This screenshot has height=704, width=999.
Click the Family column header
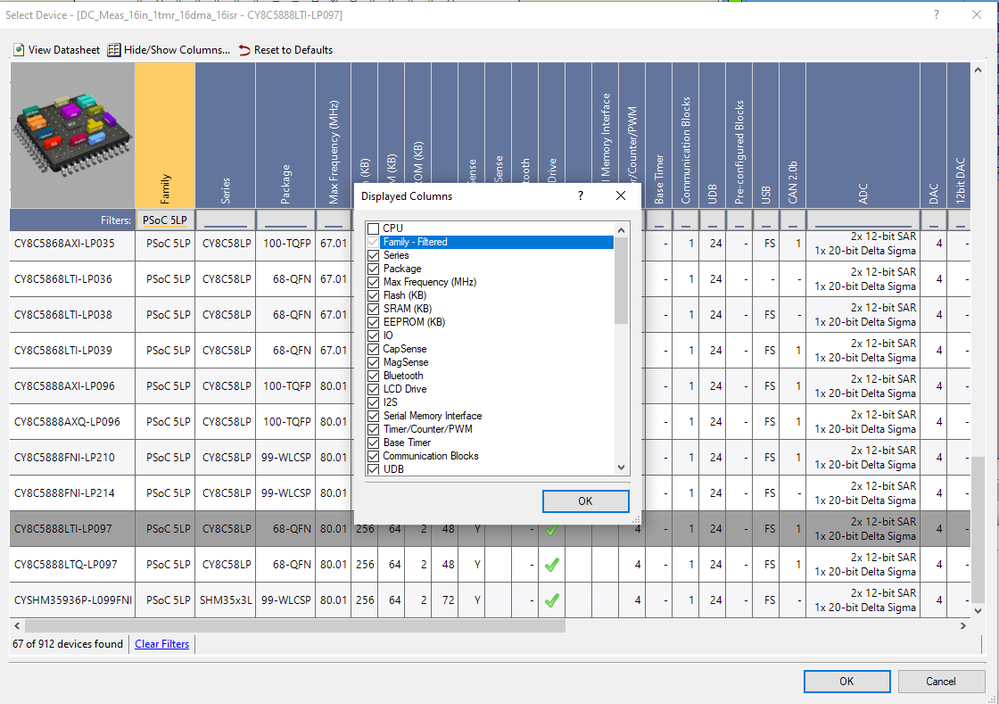point(165,135)
